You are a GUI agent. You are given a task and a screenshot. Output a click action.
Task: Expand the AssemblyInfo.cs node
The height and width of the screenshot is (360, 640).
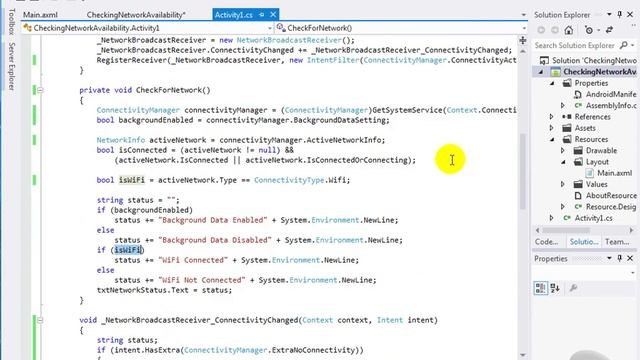(x=563, y=106)
